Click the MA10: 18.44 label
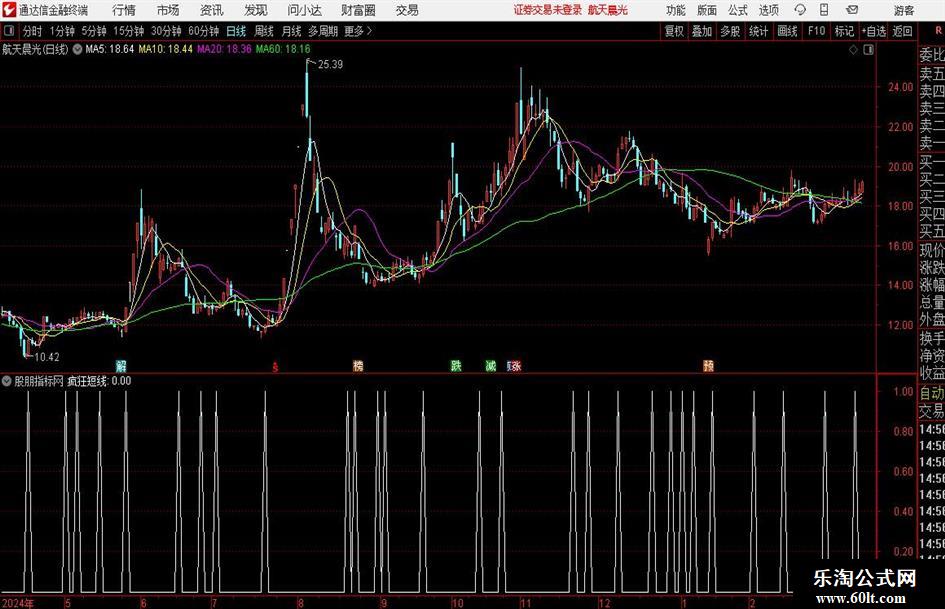The image size is (945, 609). click(166, 49)
